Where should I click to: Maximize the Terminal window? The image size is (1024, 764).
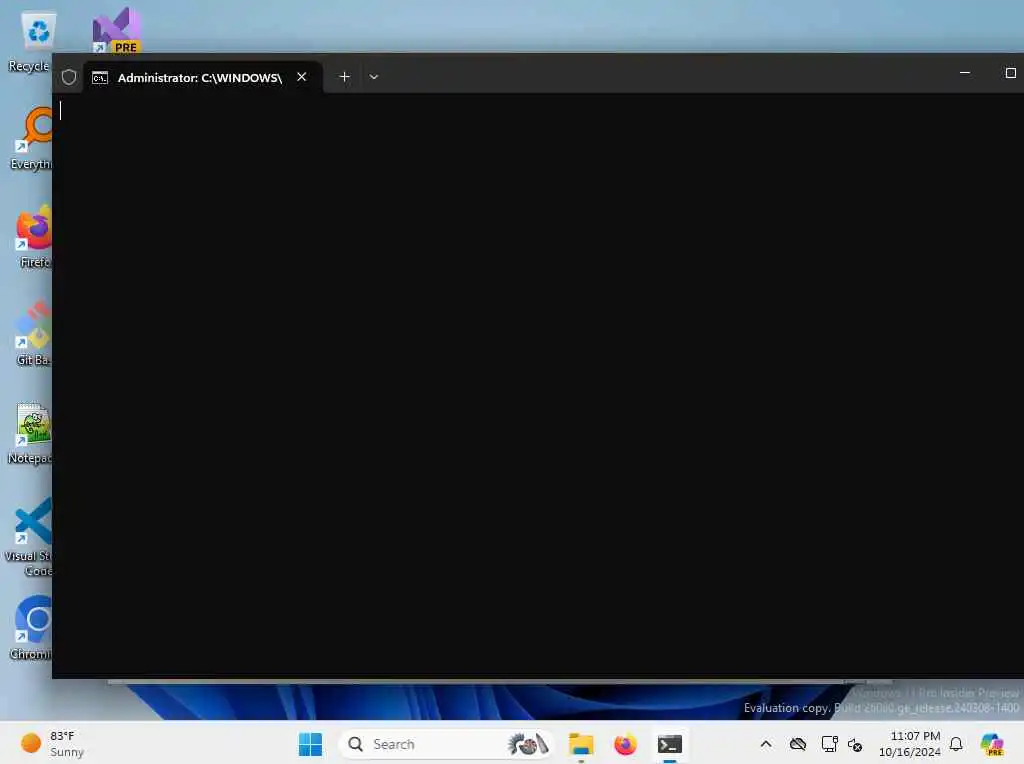pos(1010,72)
